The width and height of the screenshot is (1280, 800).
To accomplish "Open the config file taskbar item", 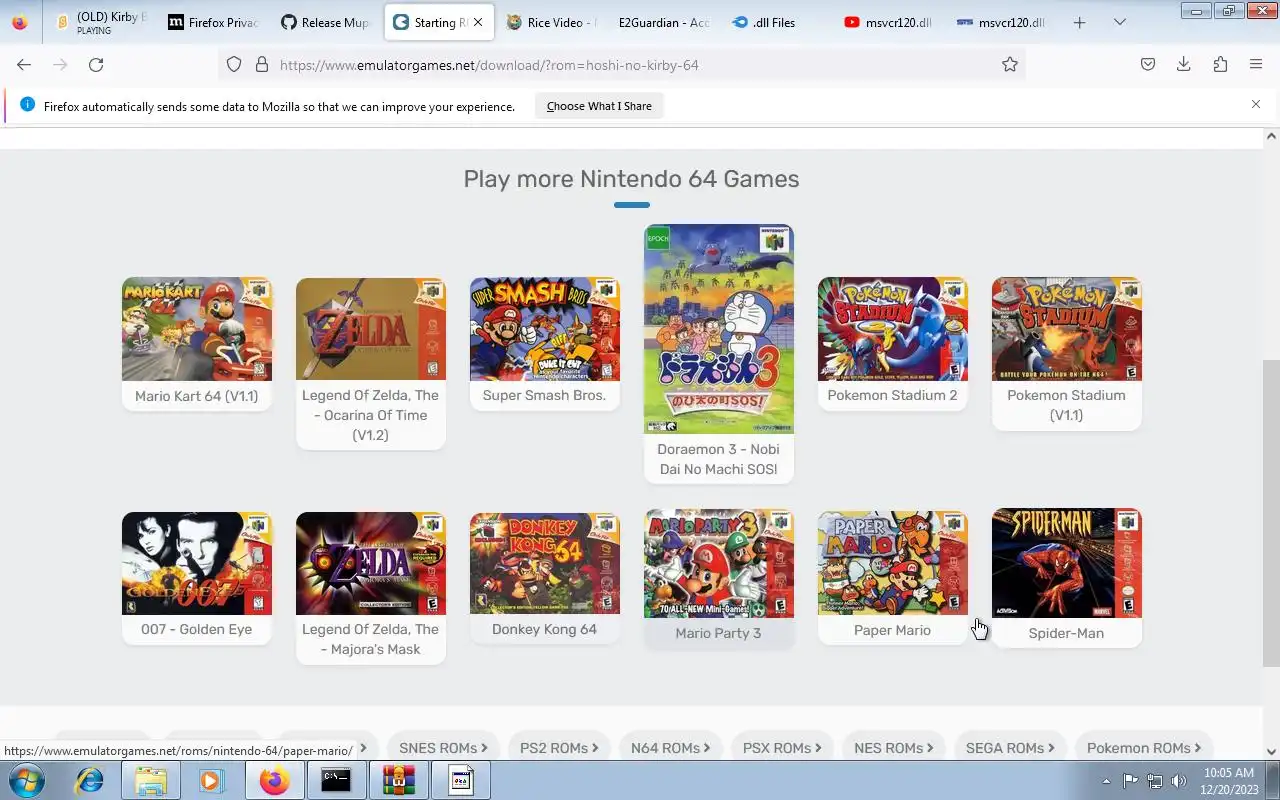I will coord(460,780).
